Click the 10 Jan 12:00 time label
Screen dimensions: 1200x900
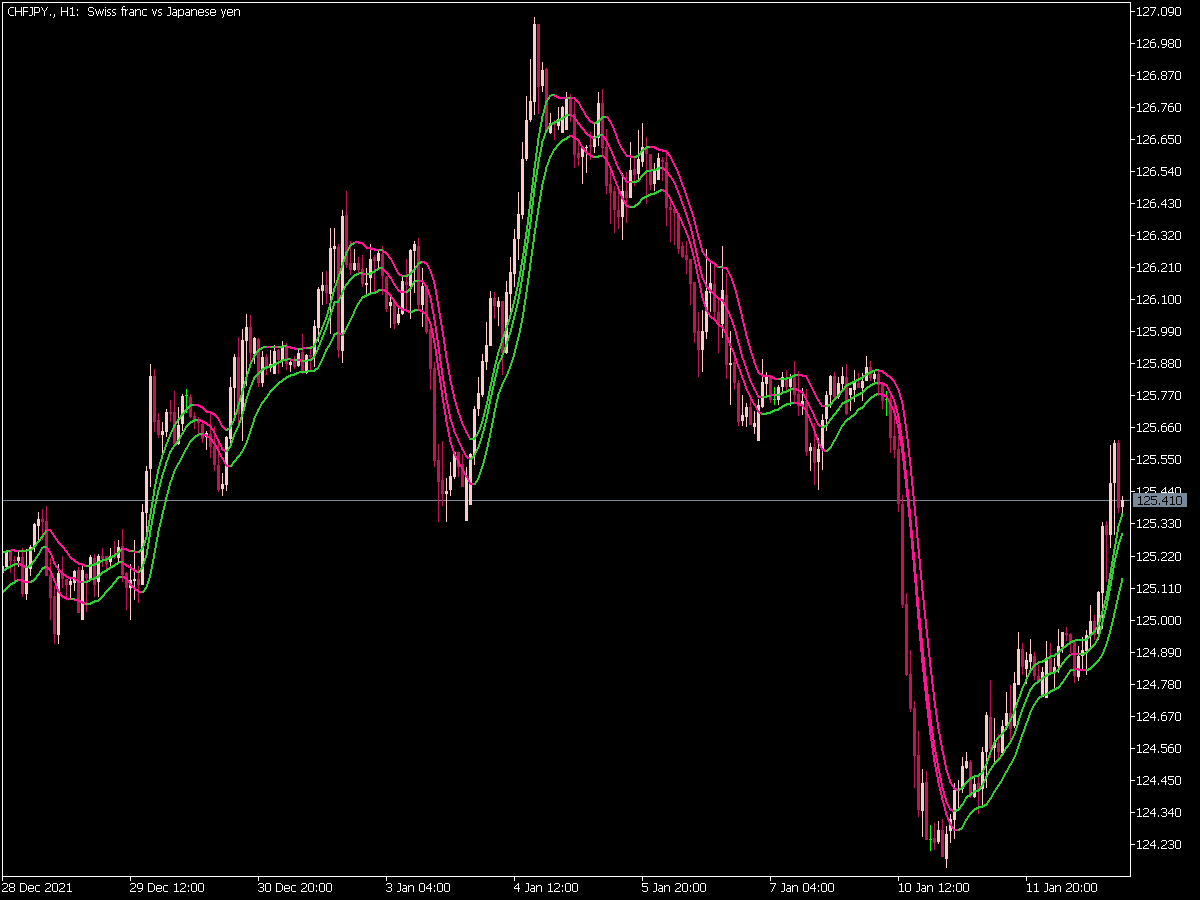pyautogui.click(x=933, y=888)
